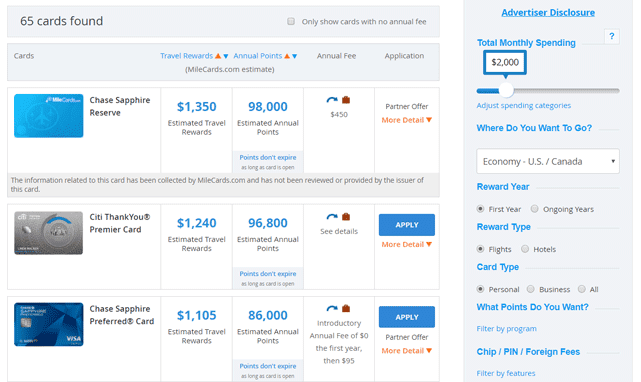The height and width of the screenshot is (382, 641).
Task: Open the question mark help icon
Action: coord(612,36)
